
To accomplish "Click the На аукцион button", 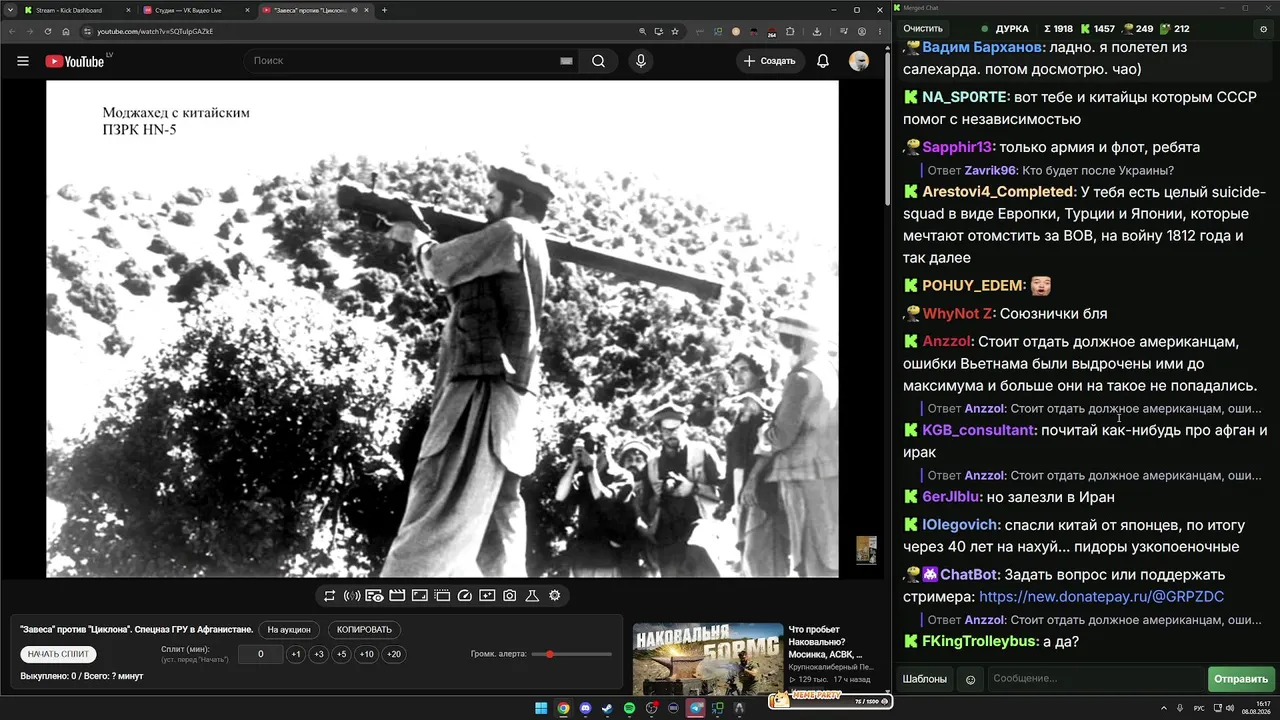I will (x=289, y=630).
